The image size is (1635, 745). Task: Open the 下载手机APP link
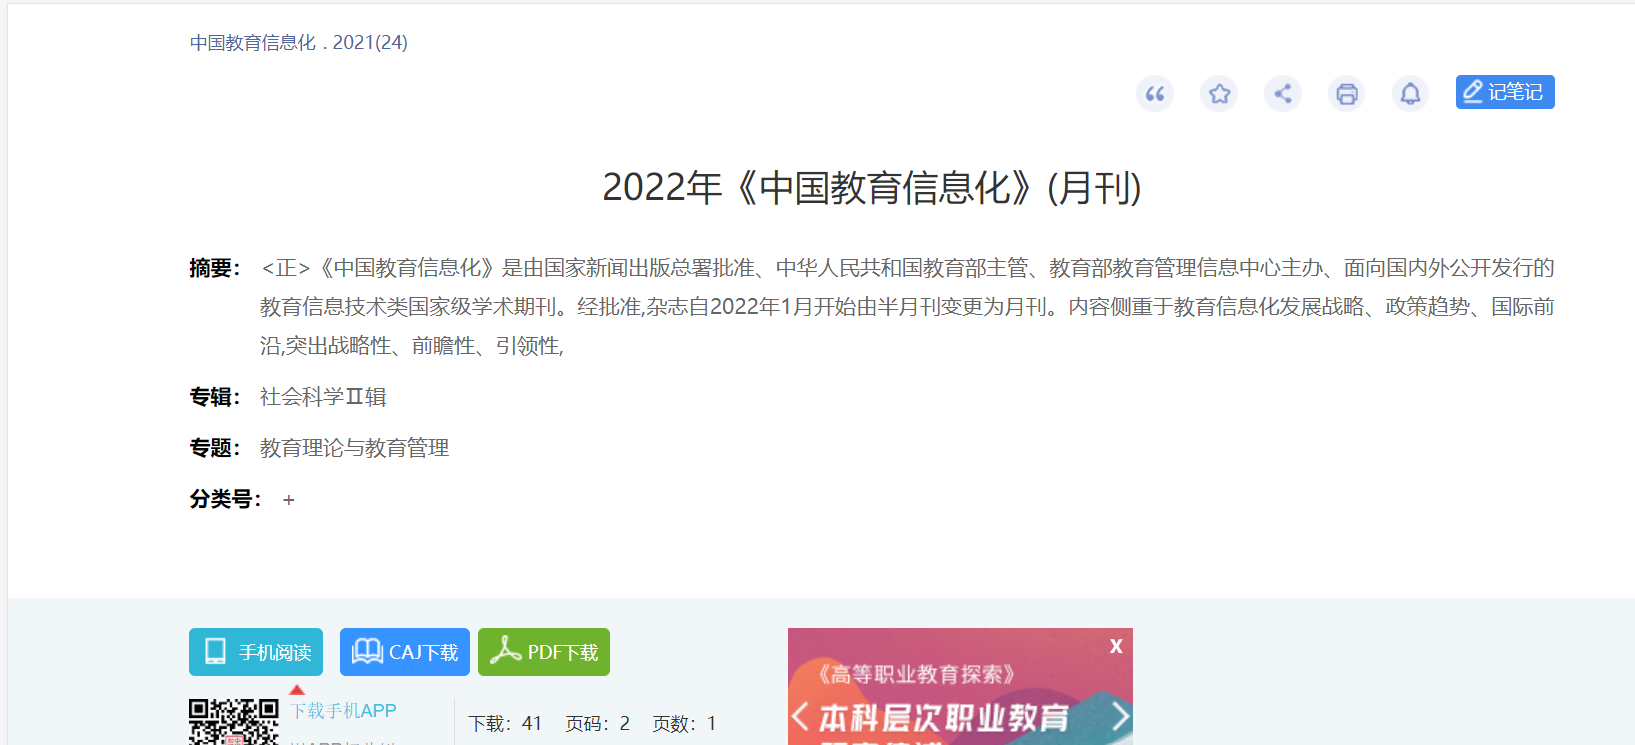tap(343, 711)
